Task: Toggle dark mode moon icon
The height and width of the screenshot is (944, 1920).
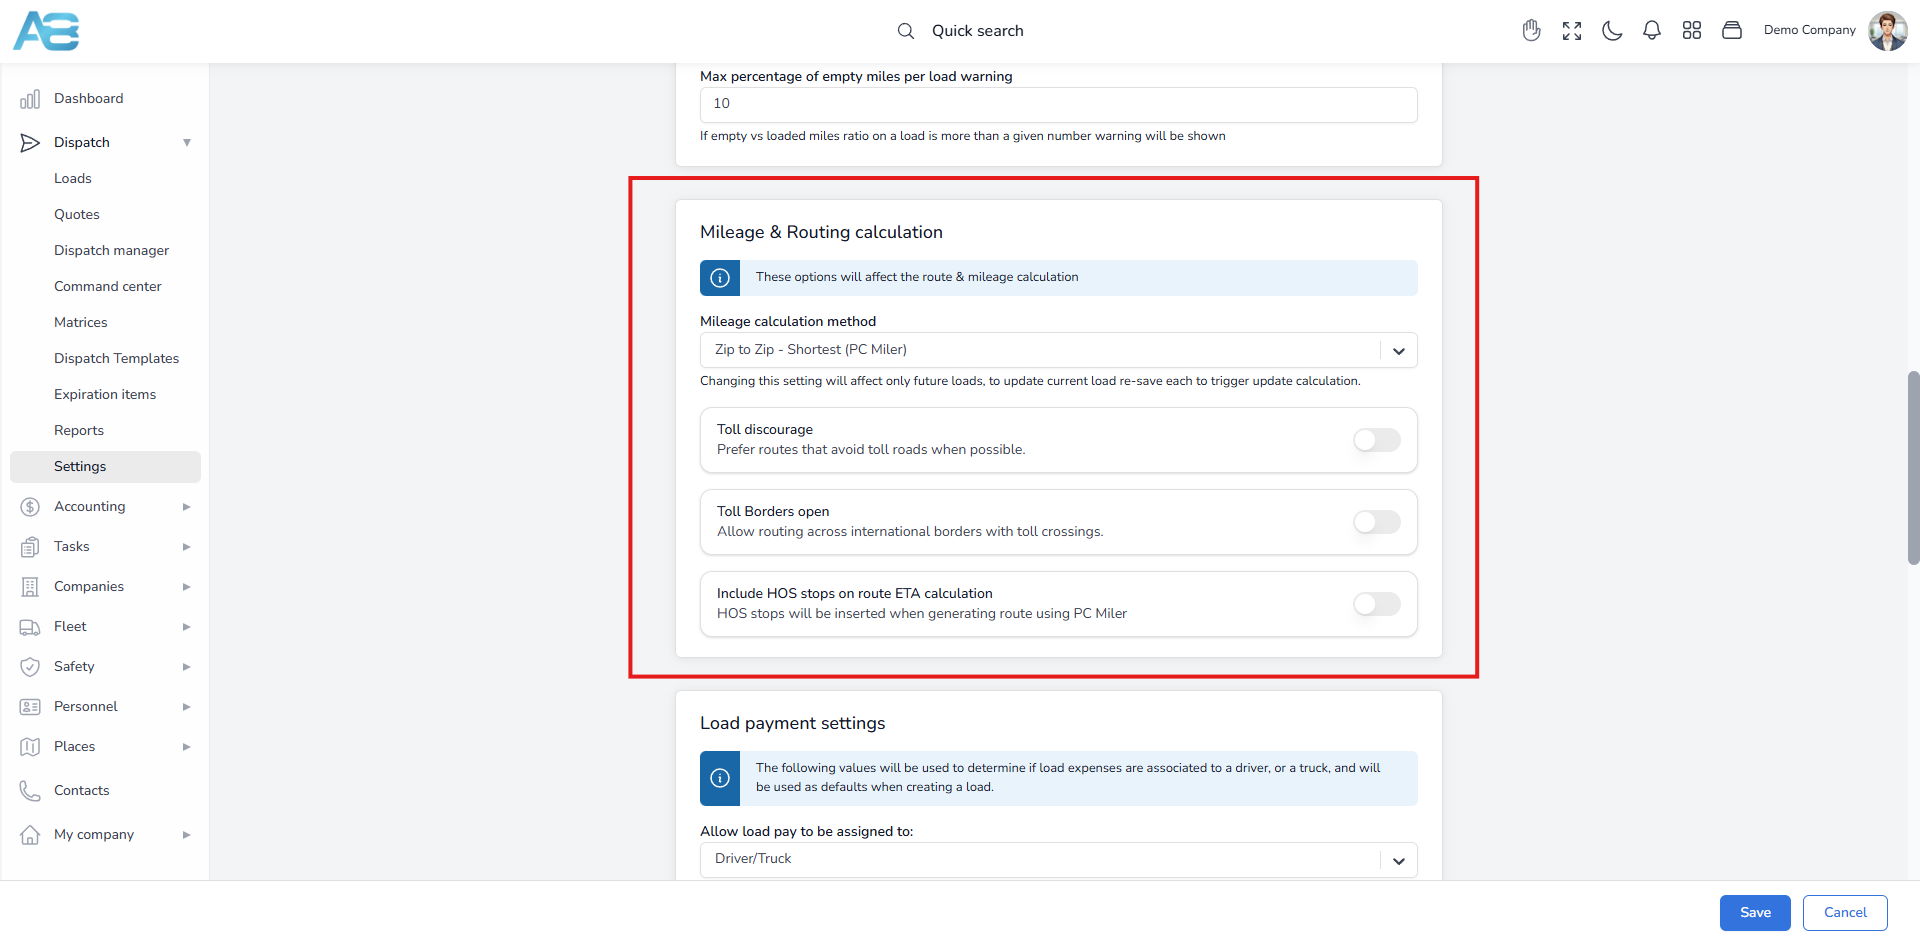Action: (1611, 31)
